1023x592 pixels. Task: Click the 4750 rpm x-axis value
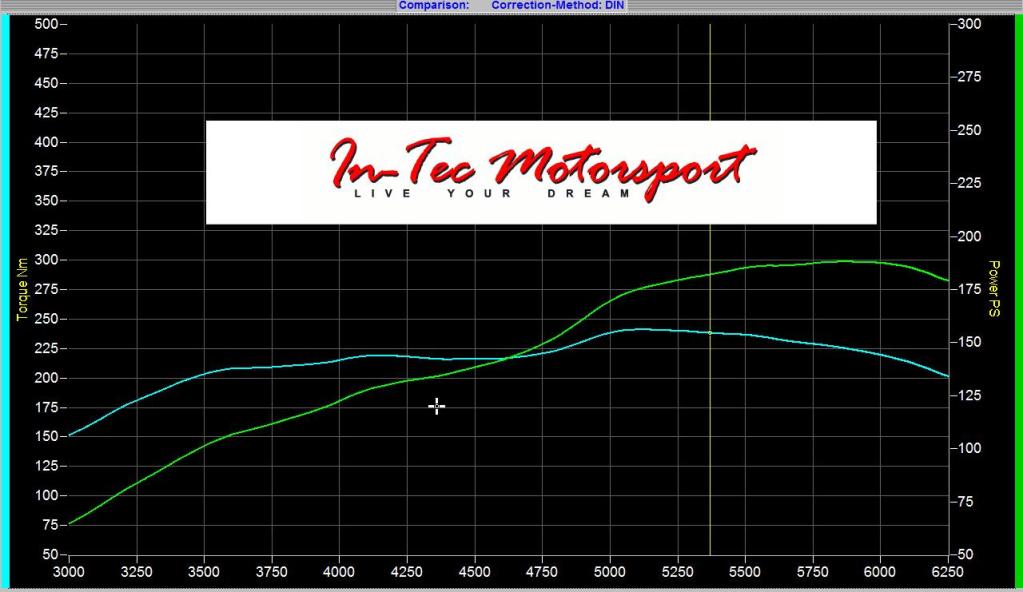(542, 572)
